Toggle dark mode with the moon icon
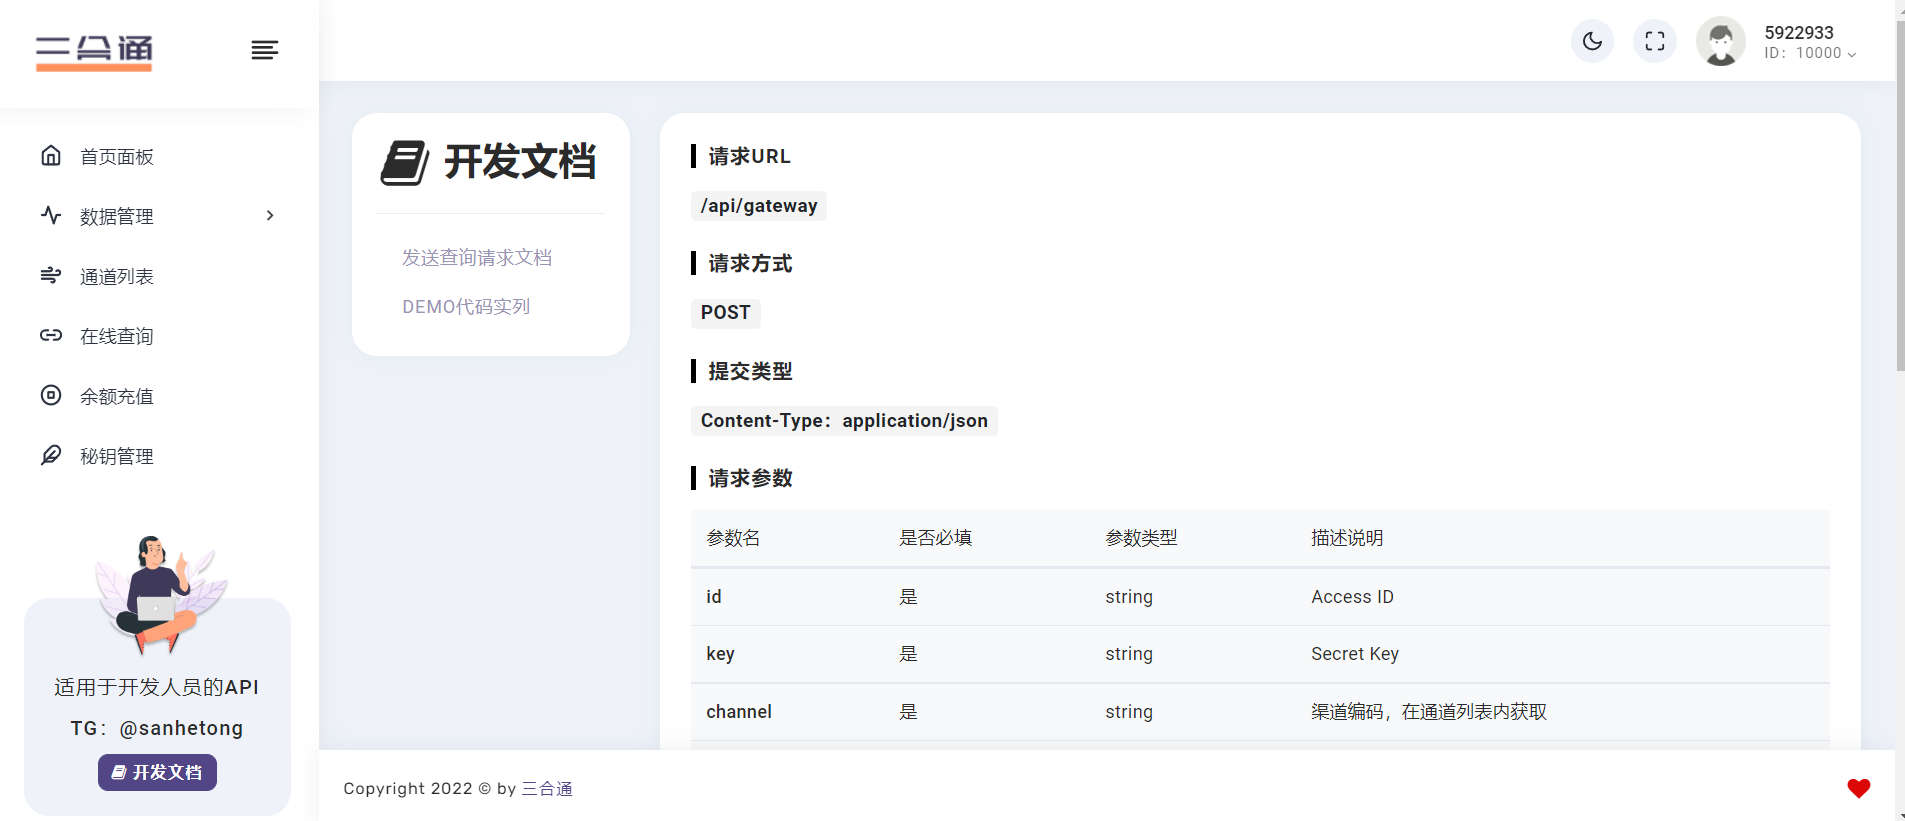Viewport: 1905px width, 821px height. (1592, 42)
